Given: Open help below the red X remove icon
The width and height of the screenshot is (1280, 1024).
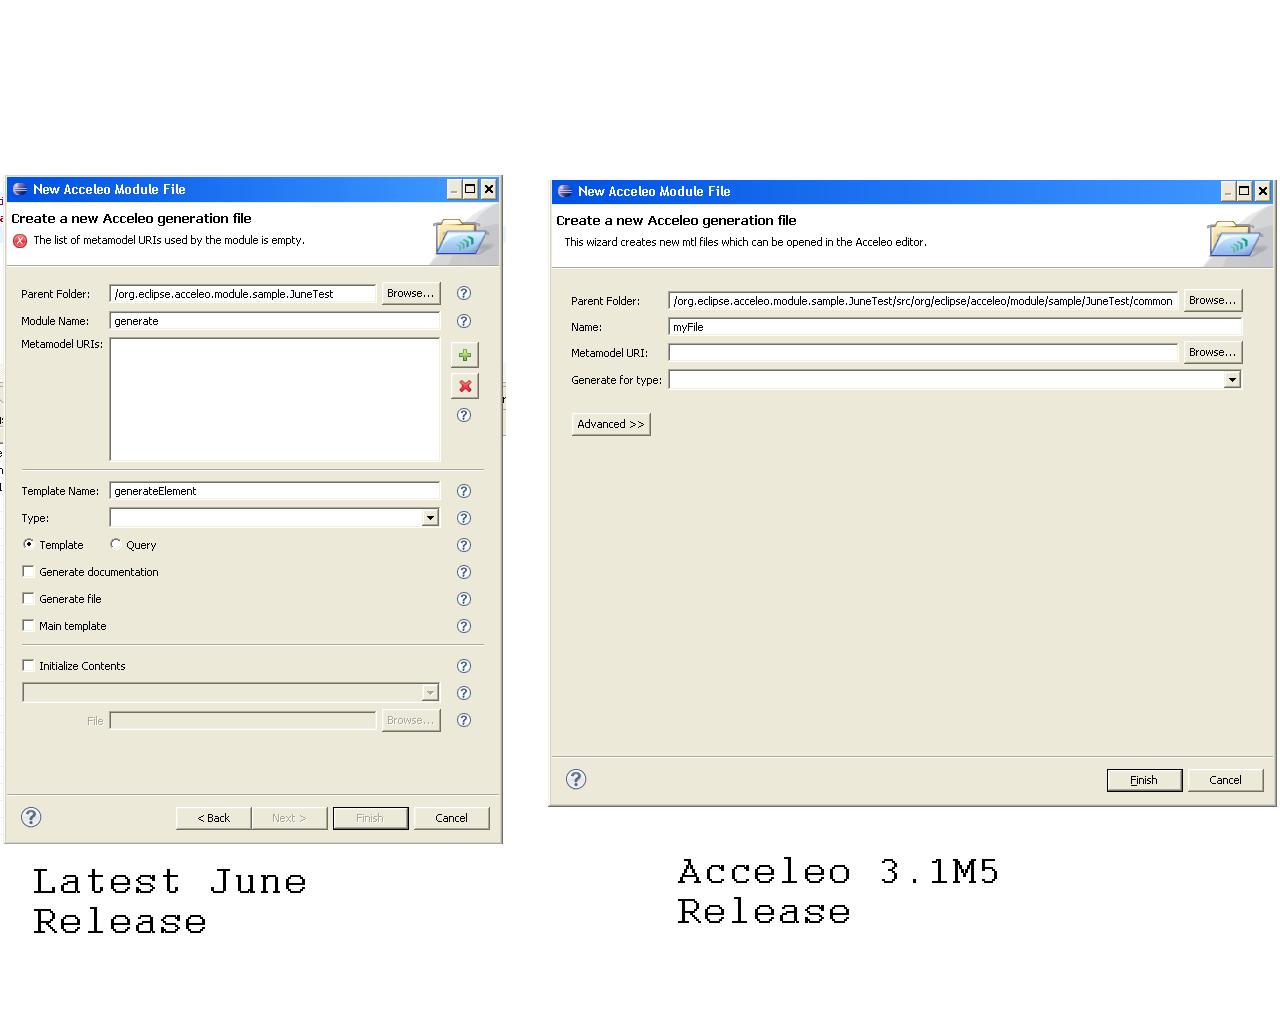Looking at the screenshot, I should point(464,415).
